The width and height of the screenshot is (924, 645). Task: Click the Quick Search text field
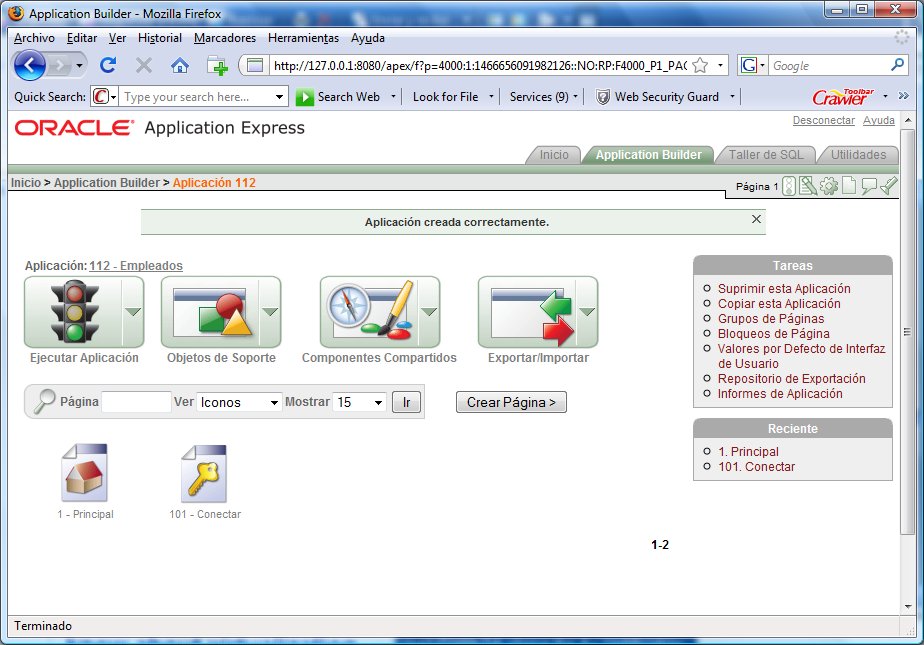197,97
